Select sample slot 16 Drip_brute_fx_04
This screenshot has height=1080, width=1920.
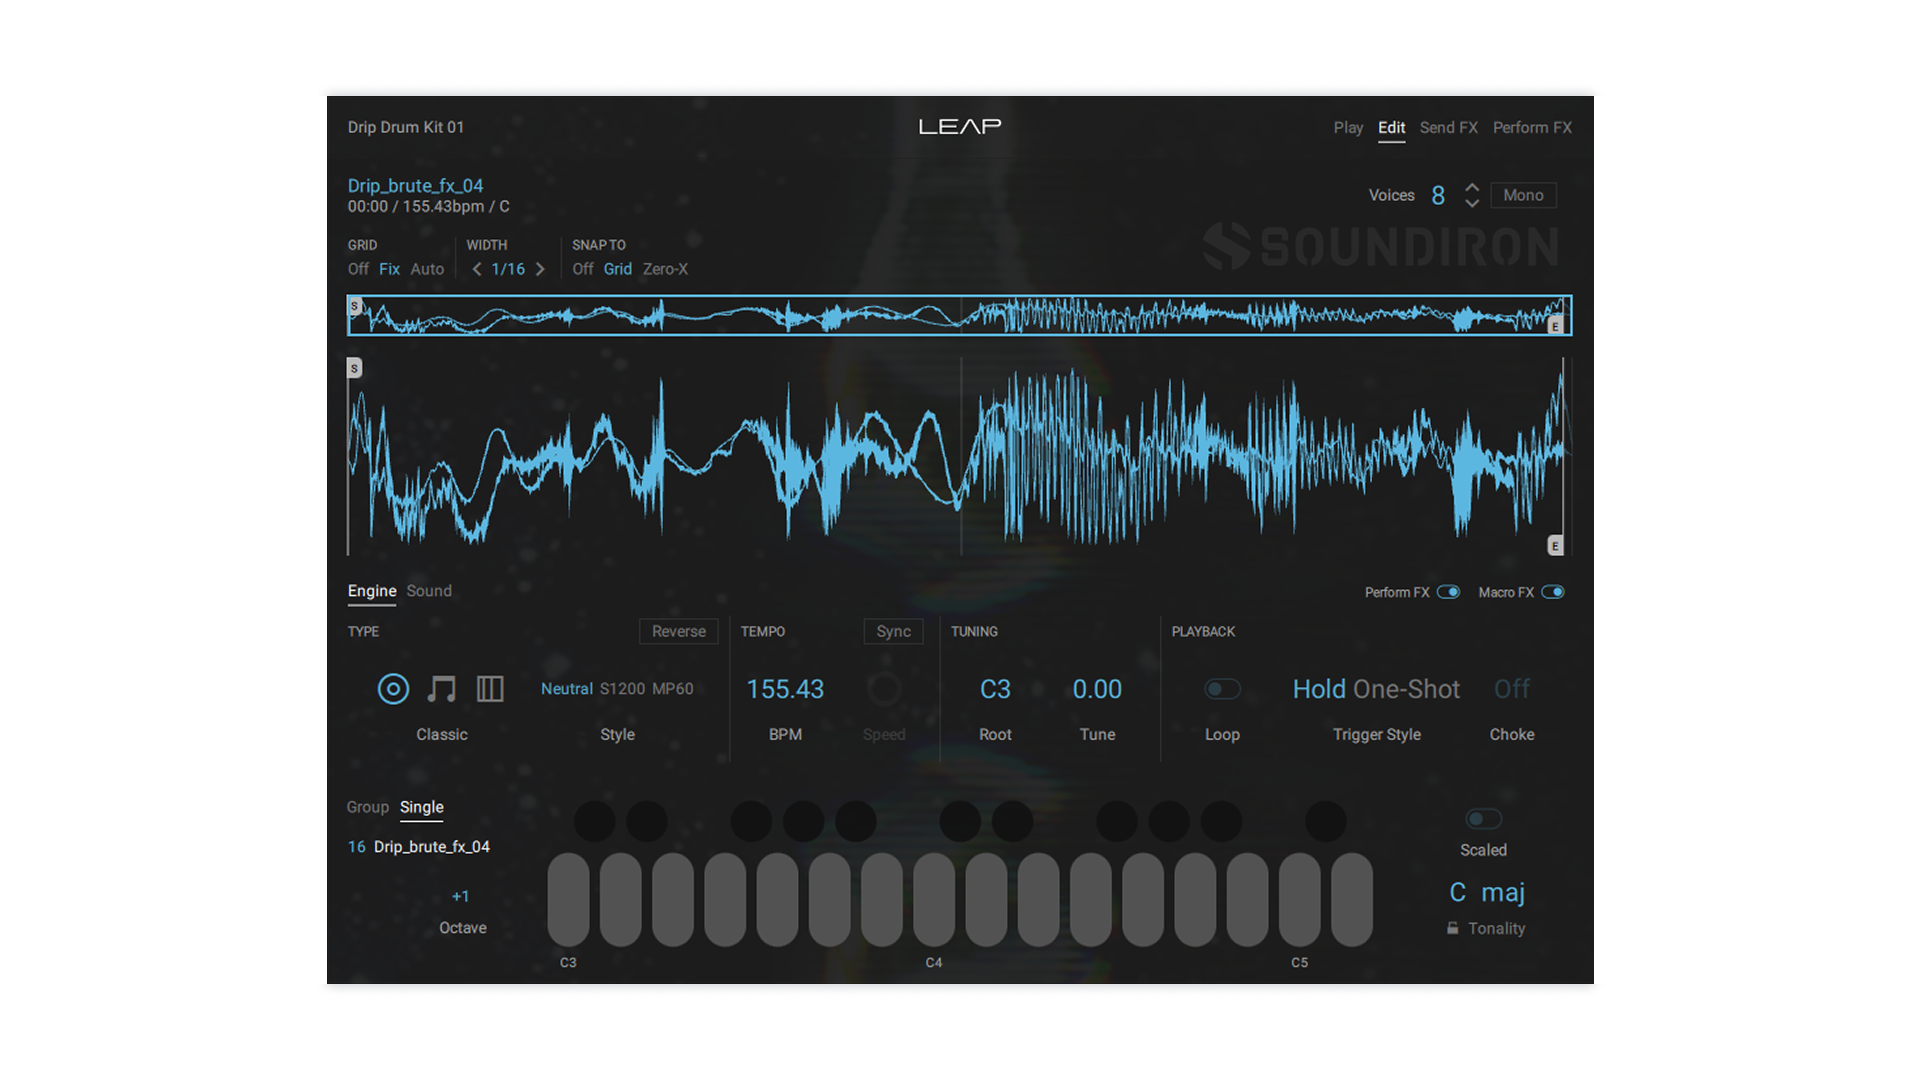click(x=419, y=847)
